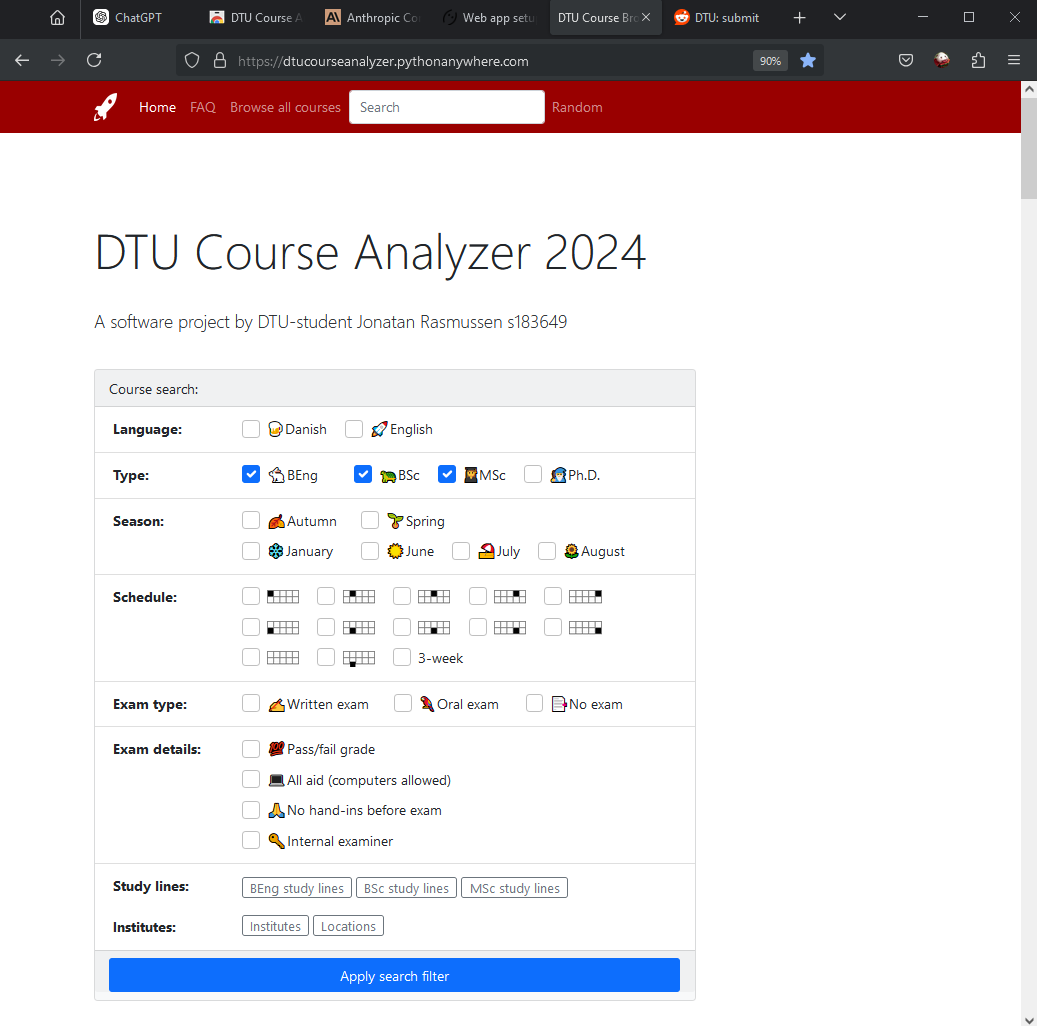Screen dimensions: 1037x1026
Task: Open Pocket save icon
Action: click(x=906, y=61)
